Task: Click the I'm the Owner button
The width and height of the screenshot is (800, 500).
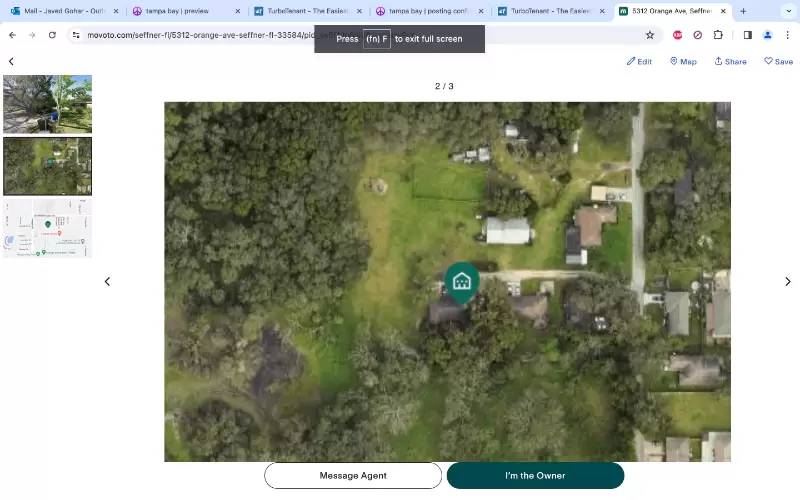Action: point(535,476)
